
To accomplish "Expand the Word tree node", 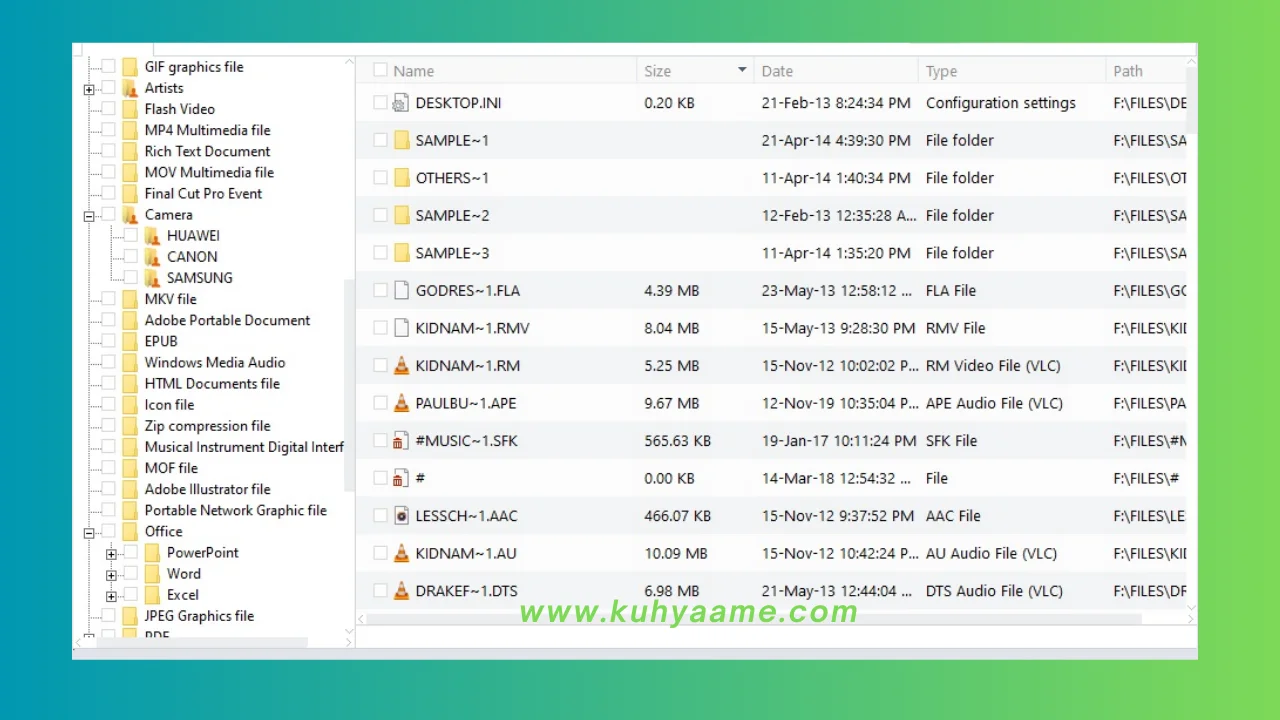I will [111, 574].
